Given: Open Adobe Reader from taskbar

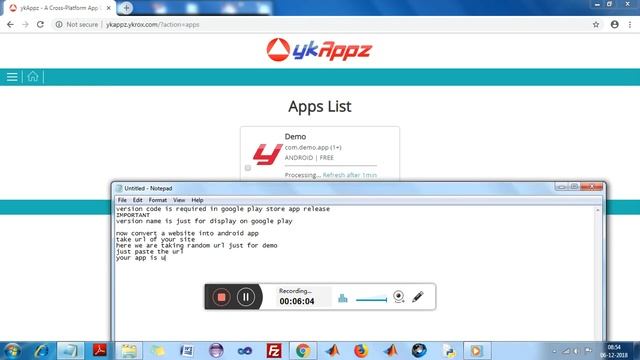Looking at the screenshot, I should click(x=100, y=351).
